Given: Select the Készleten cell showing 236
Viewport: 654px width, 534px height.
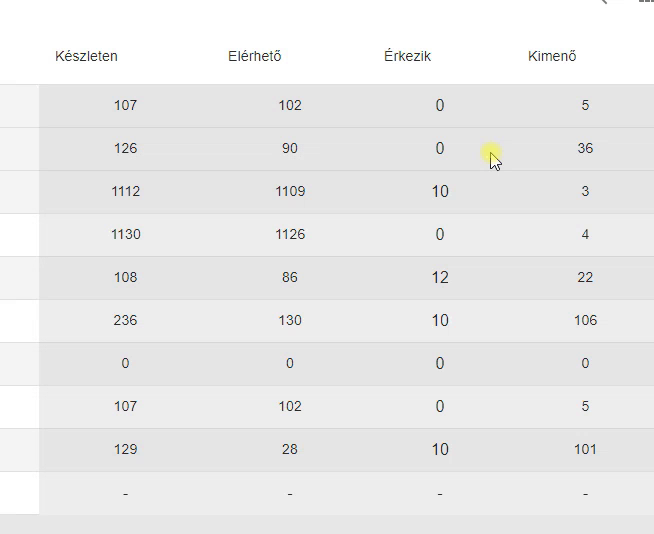Looking at the screenshot, I should pyautogui.click(x=126, y=320).
